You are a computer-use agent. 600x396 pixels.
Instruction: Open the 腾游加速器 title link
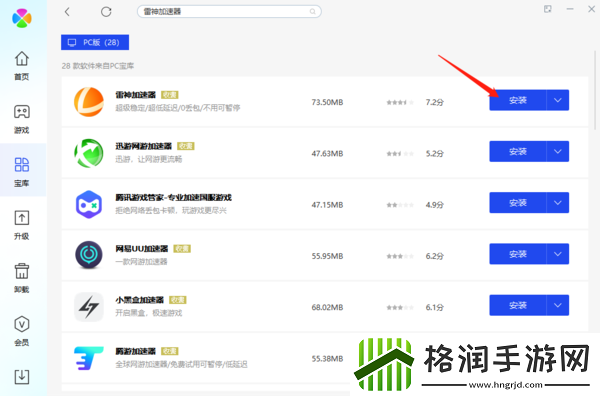point(135,351)
